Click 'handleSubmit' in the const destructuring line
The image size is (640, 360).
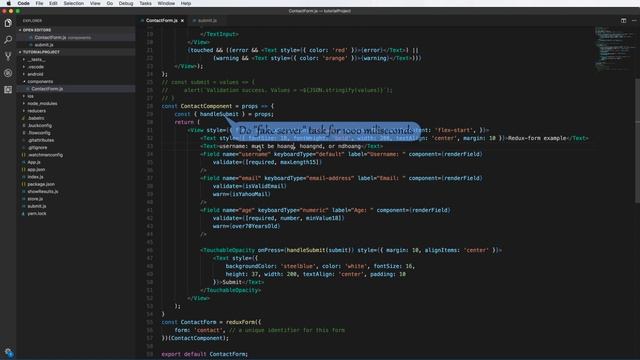pyautogui.click(x=219, y=114)
